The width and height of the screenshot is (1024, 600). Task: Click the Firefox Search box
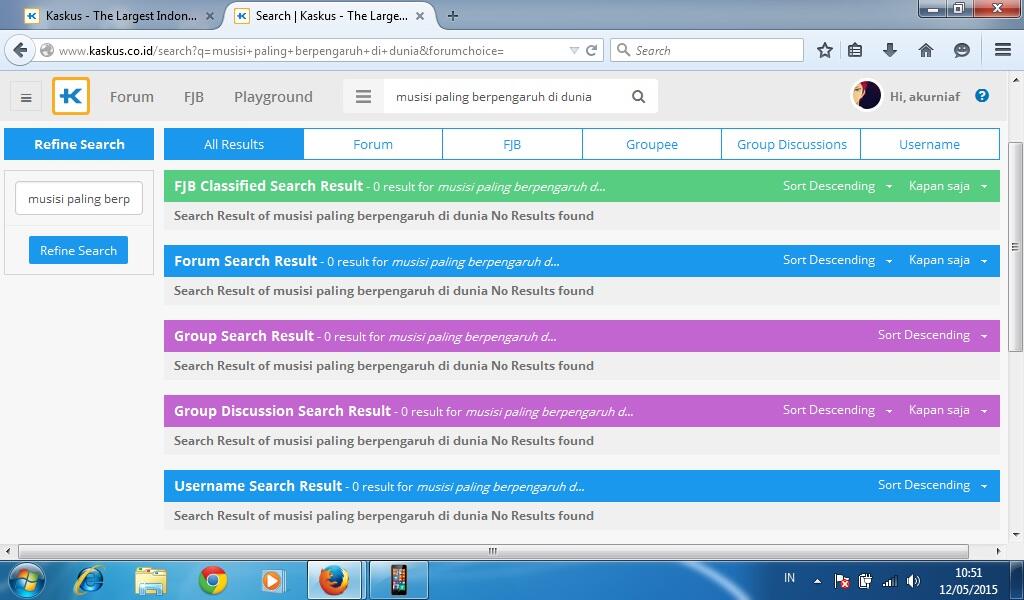(707, 50)
